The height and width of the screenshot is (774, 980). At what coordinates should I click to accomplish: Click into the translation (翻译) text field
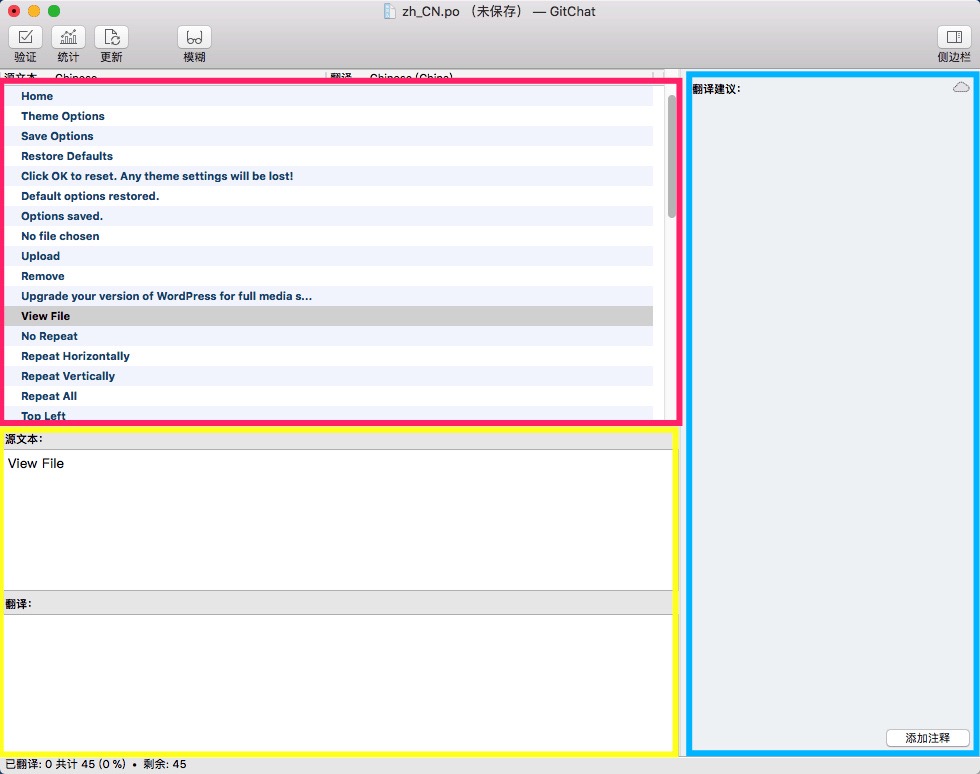click(x=338, y=683)
